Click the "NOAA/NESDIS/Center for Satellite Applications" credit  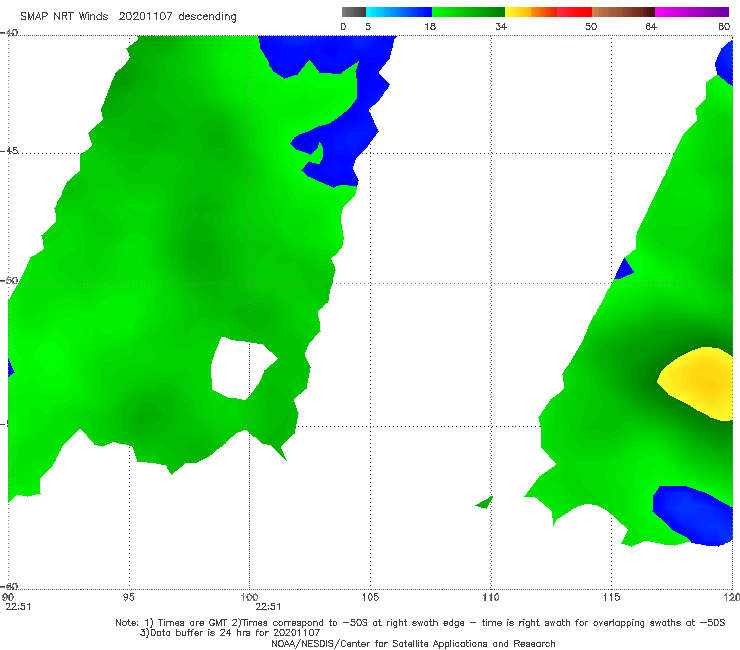(413, 643)
